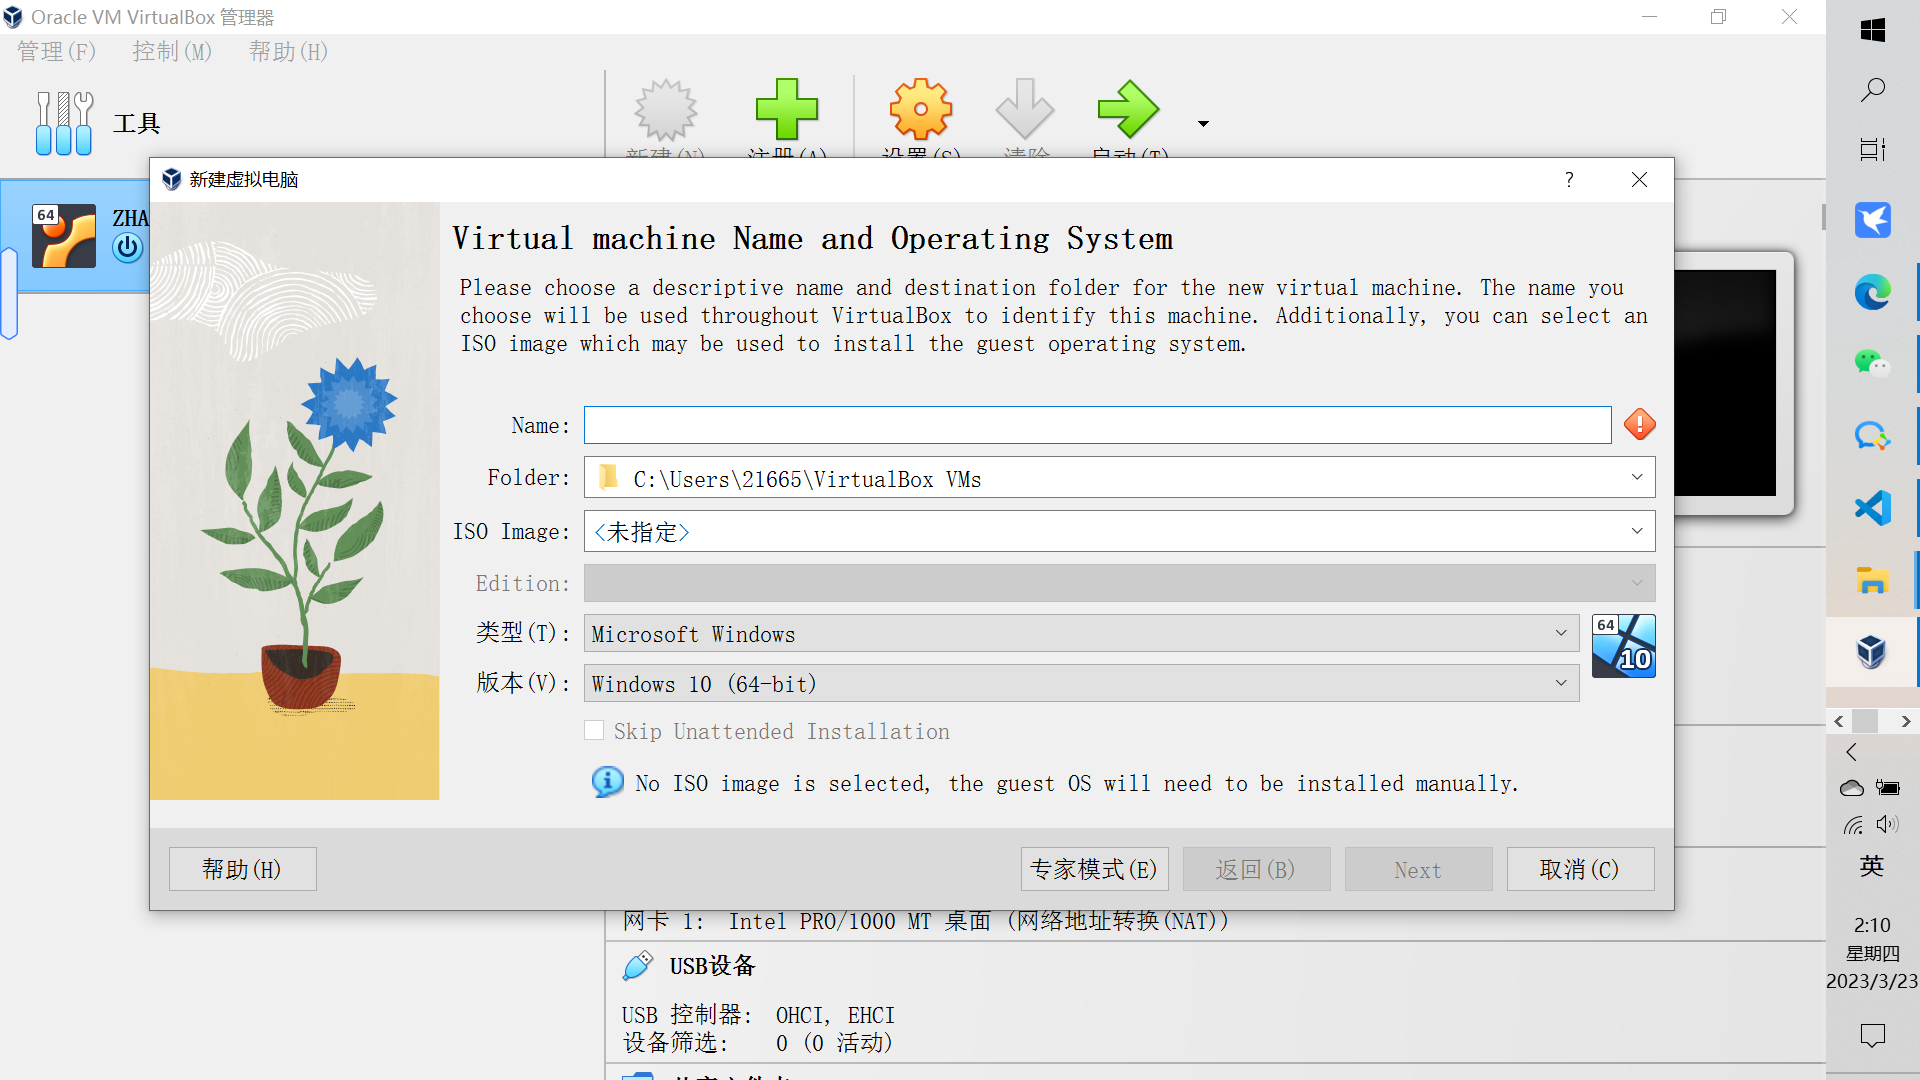The width and height of the screenshot is (1920, 1080).
Task: Switch to 专家模式(E) expert mode
Action: point(1094,869)
